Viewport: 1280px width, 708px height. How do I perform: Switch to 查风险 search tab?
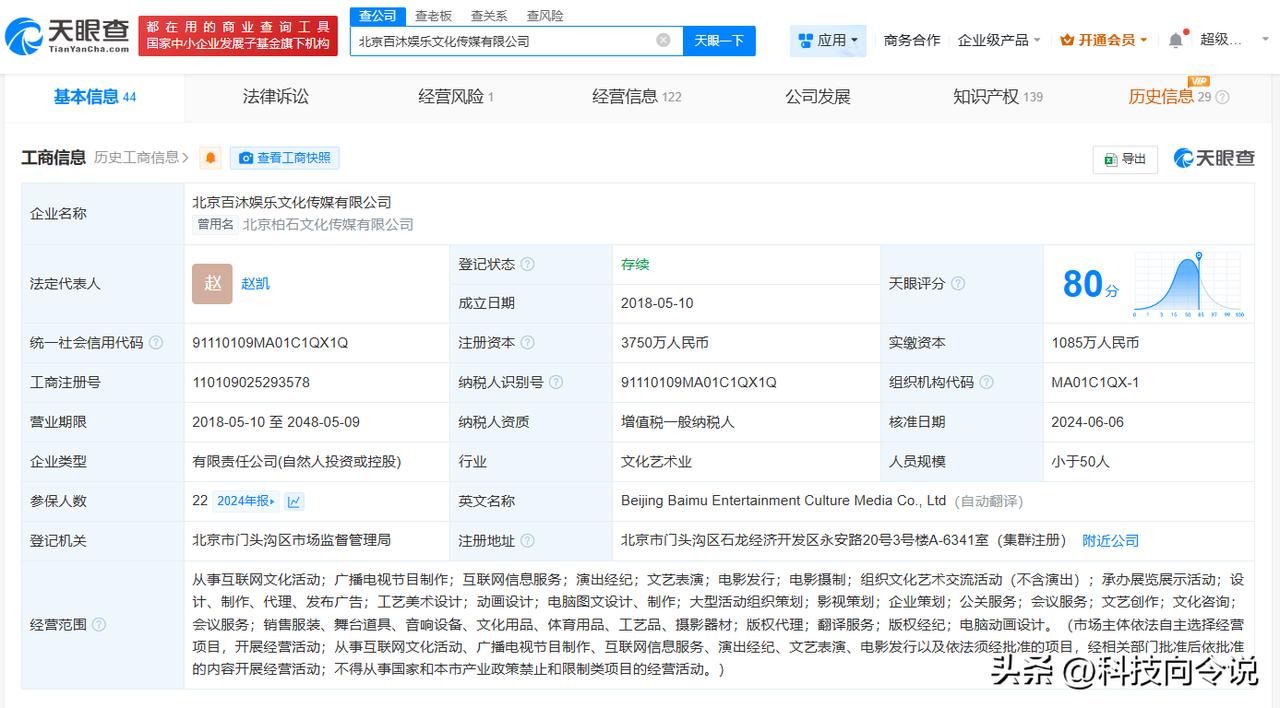point(545,16)
